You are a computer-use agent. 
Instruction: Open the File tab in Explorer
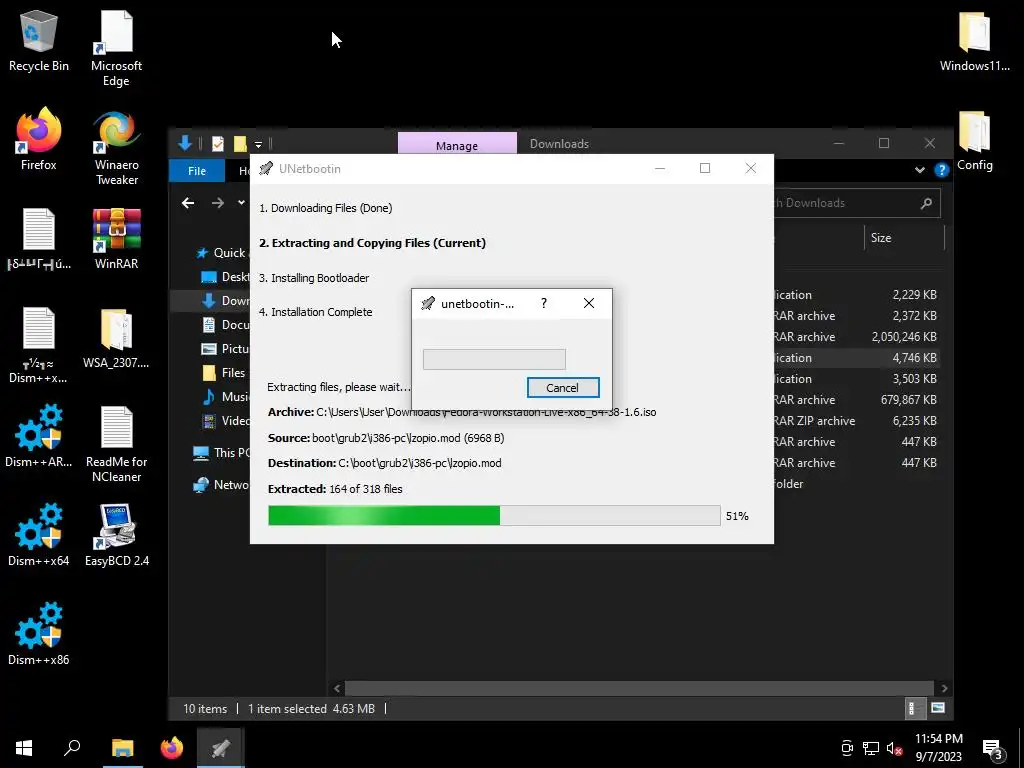(x=197, y=170)
